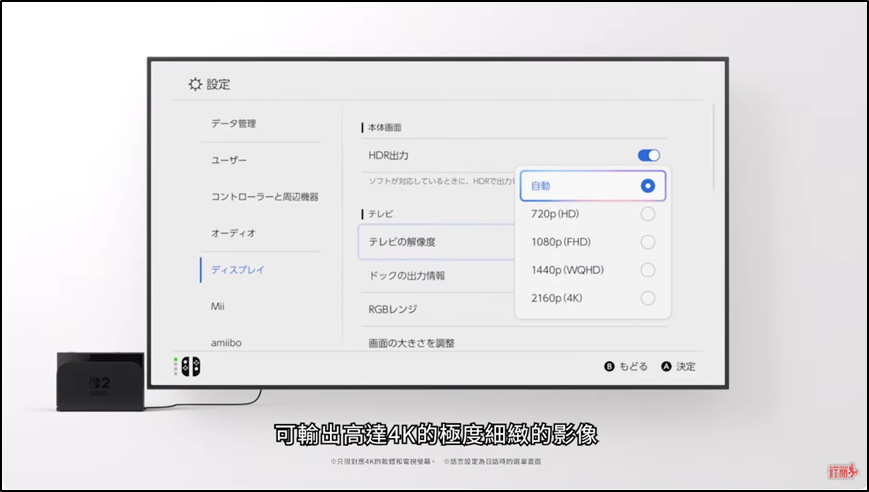The height and width of the screenshot is (492, 869).
Task: Select the 自動 radio button
Action: [x=647, y=186]
